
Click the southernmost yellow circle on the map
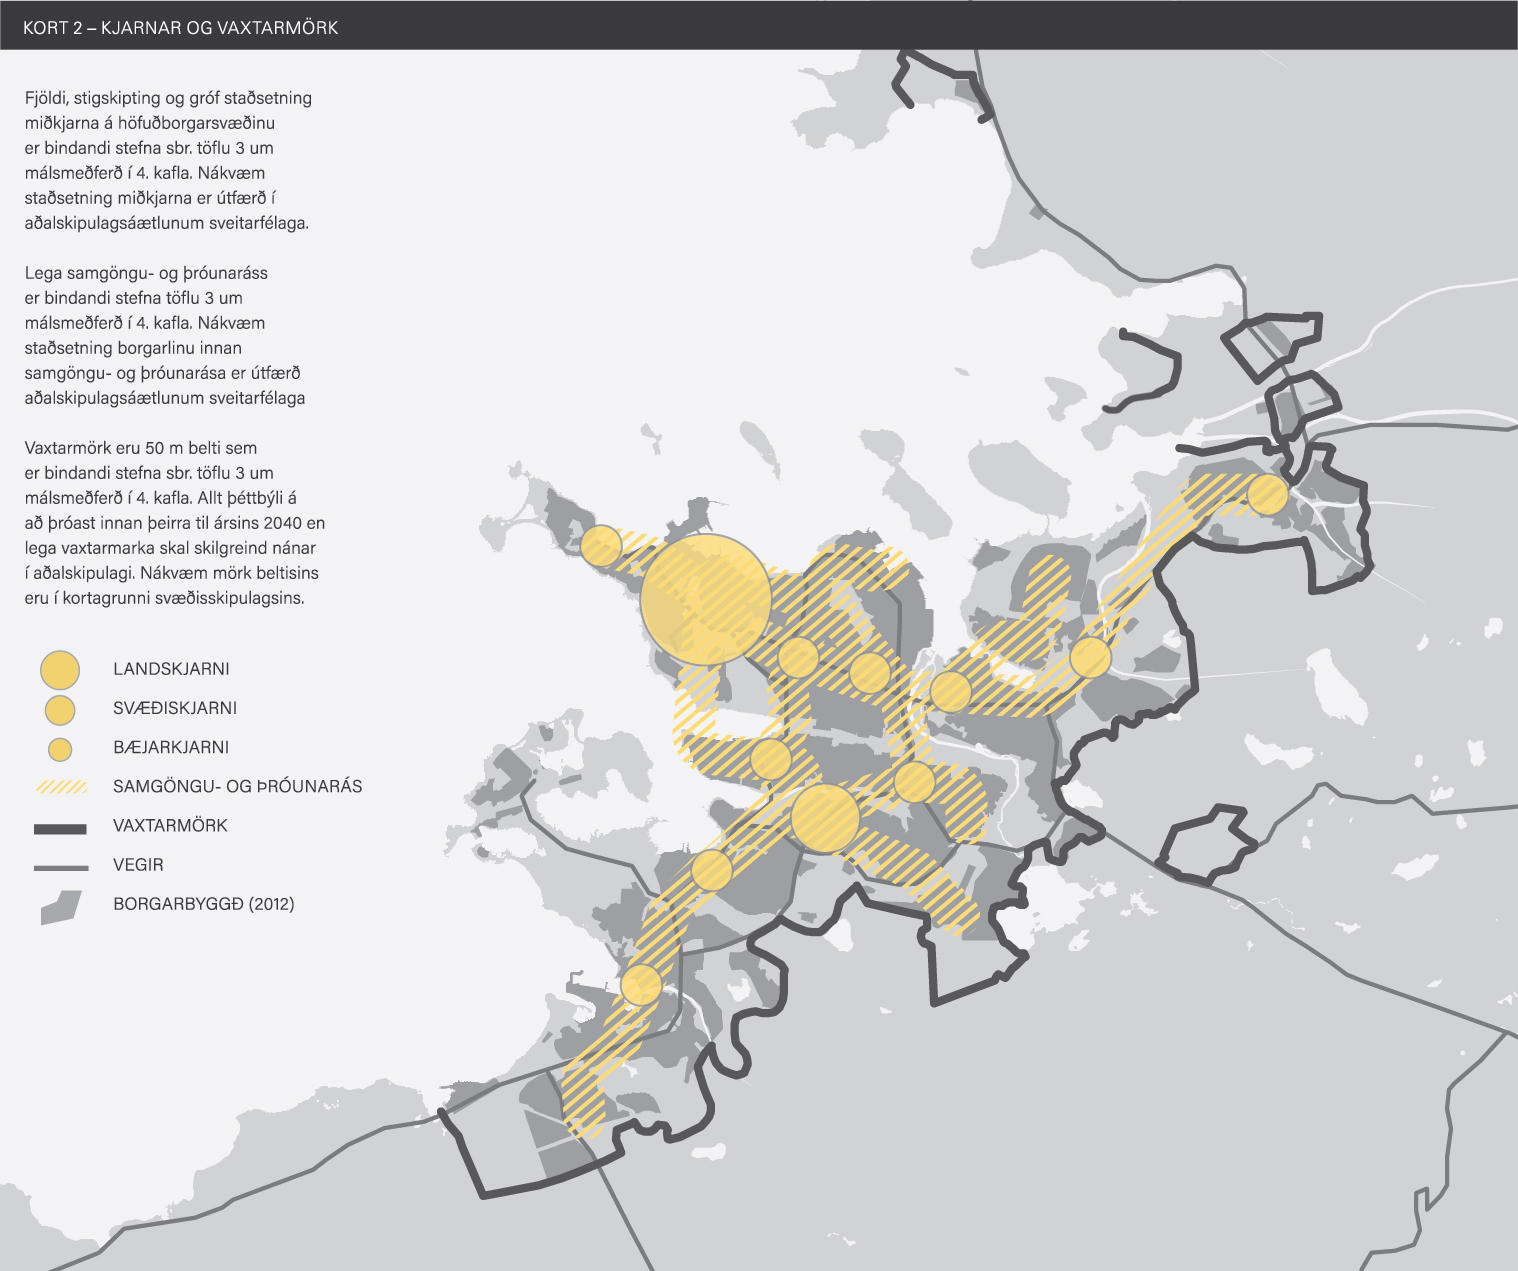641,985
